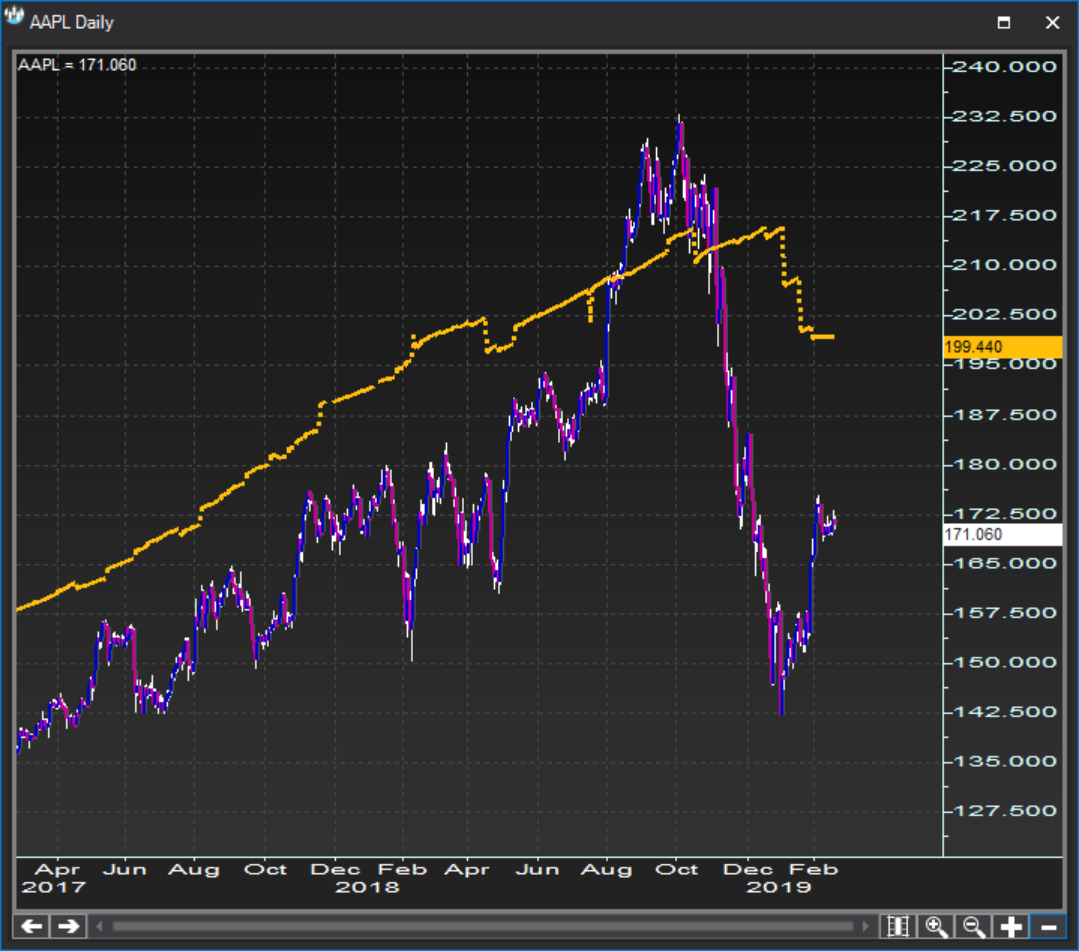The height and width of the screenshot is (951, 1079).
Task: Click the AAPL Daily window title
Action: 72,22
